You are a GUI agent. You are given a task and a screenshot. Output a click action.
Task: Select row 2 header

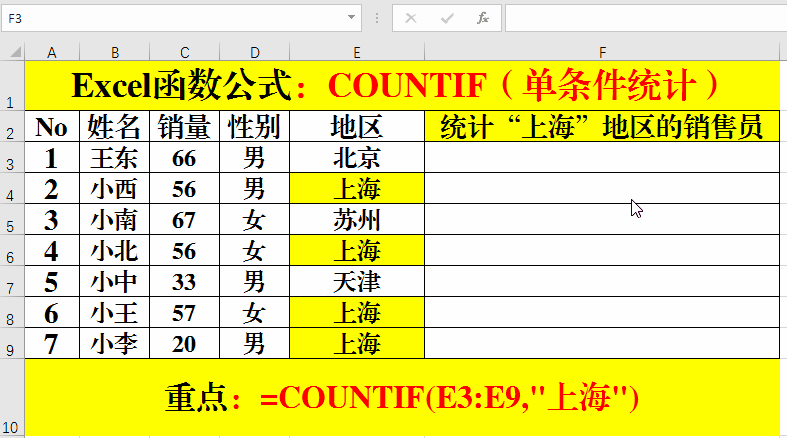pyautogui.click(x=12, y=126)
